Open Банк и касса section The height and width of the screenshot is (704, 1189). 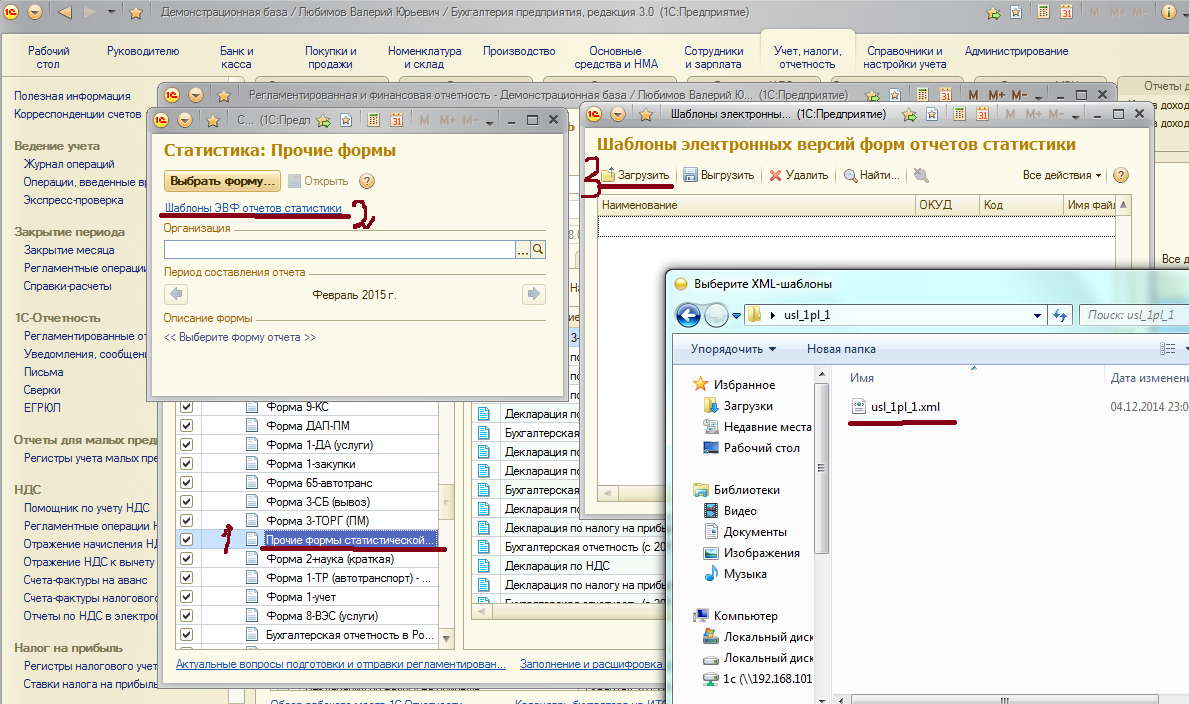coord(237,58)
